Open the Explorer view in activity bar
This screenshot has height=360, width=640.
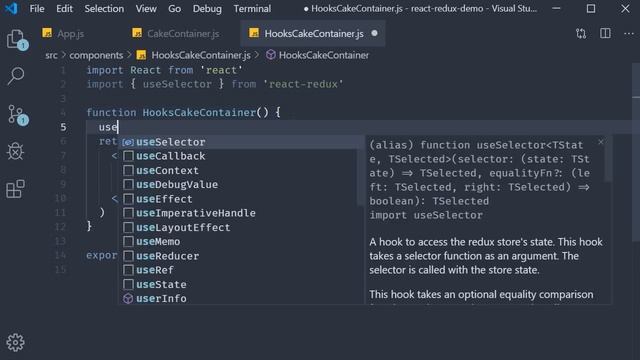click(x=16, y=40)
